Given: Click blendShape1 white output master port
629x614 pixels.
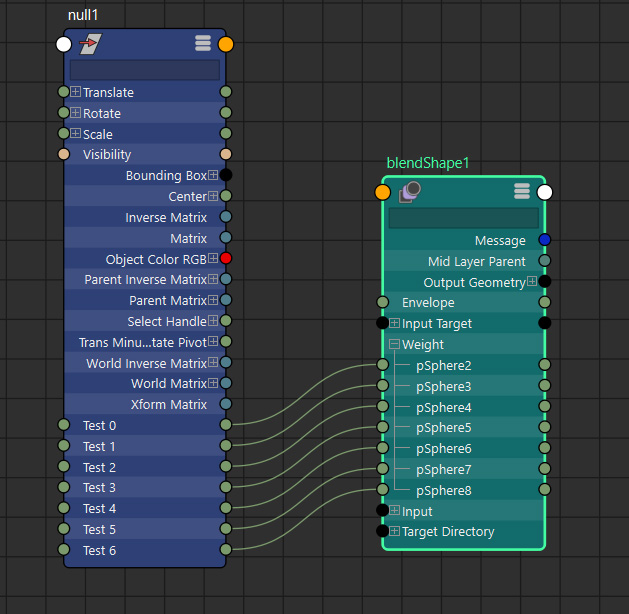Looking at the screenshot, I should [545, 192].
